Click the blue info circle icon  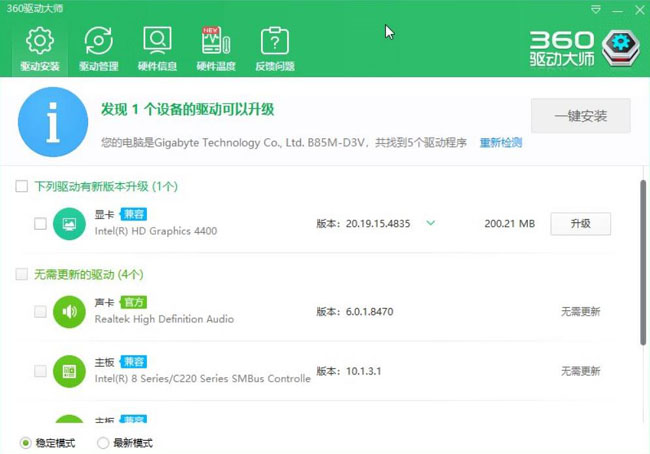point(53,122)
